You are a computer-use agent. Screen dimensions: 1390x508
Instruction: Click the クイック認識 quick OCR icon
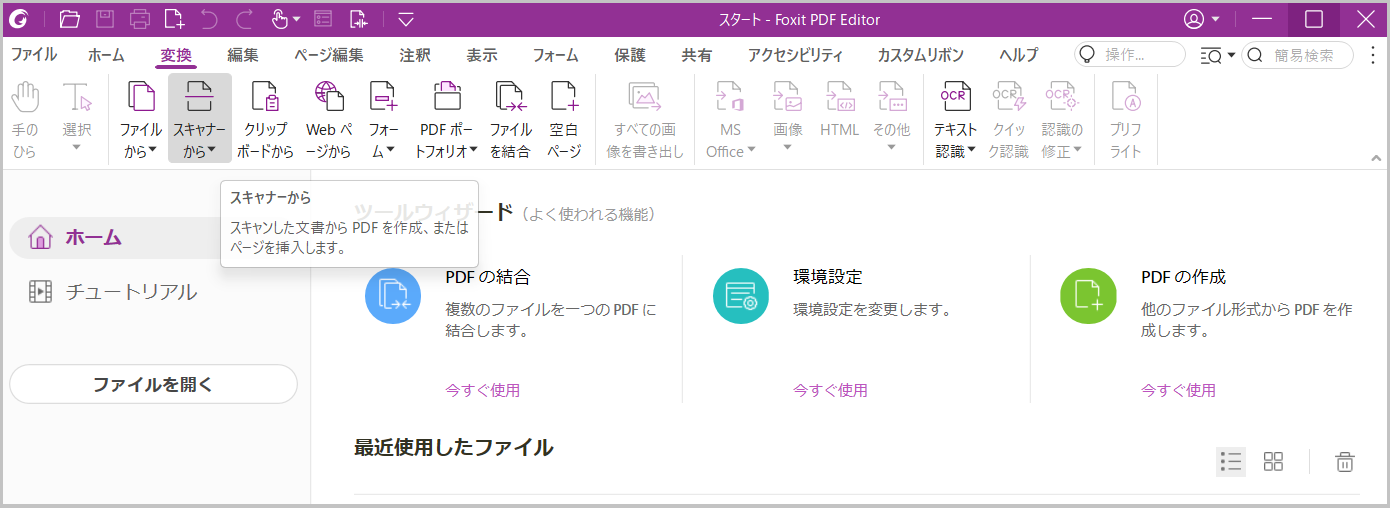[1009, 97]
